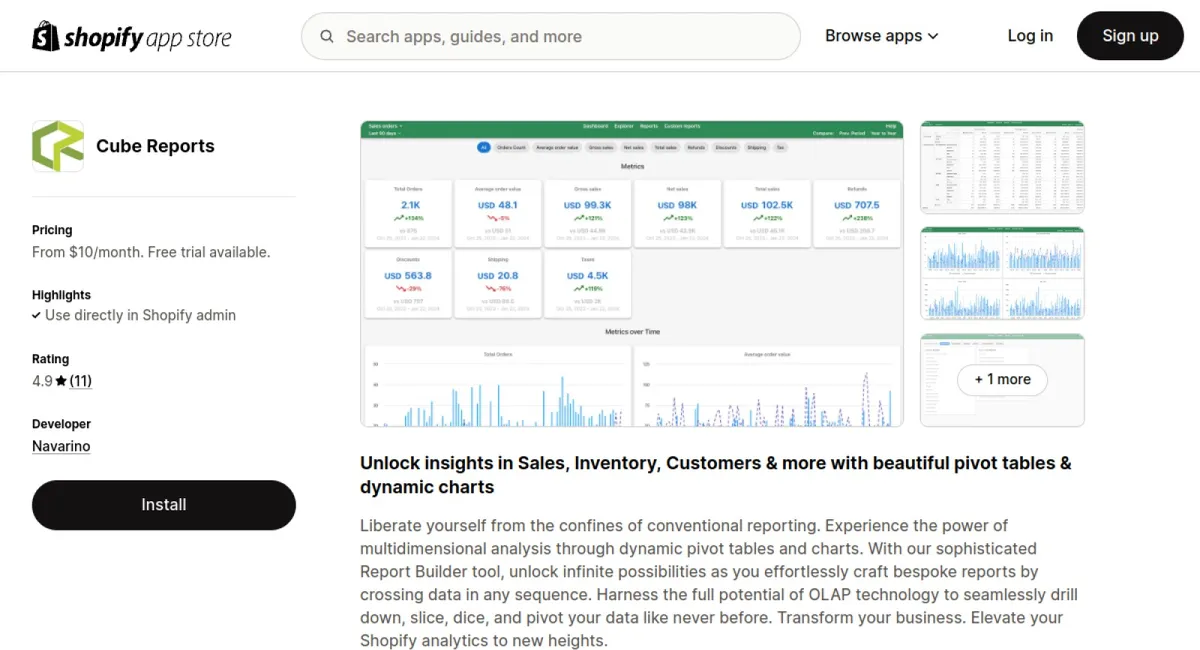Click the Rating heading
The image size is (1200, 650).
click(x=51, y=359)
